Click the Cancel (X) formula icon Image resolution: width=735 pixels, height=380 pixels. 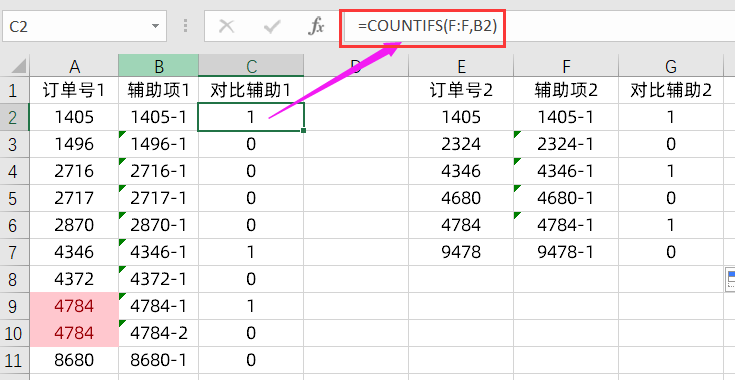[226, 27]
